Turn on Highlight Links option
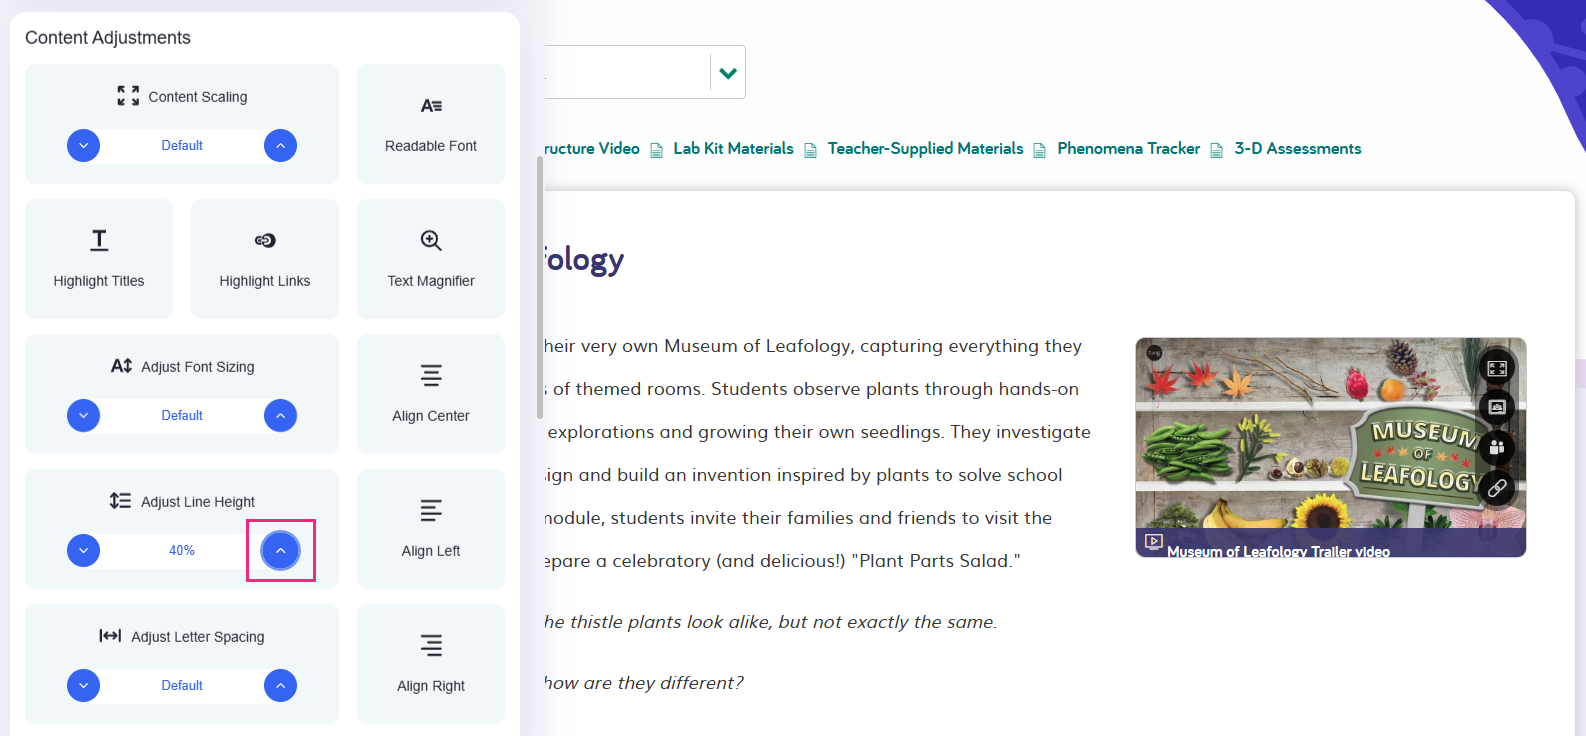This screenshot has width=1586, height=736. [265, 259]
